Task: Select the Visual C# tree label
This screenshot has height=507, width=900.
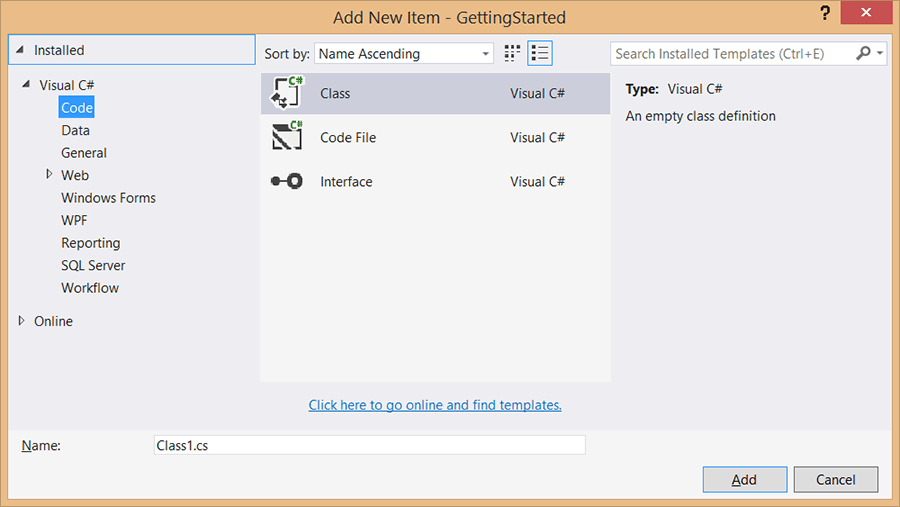Action: (x=67, y=85)
